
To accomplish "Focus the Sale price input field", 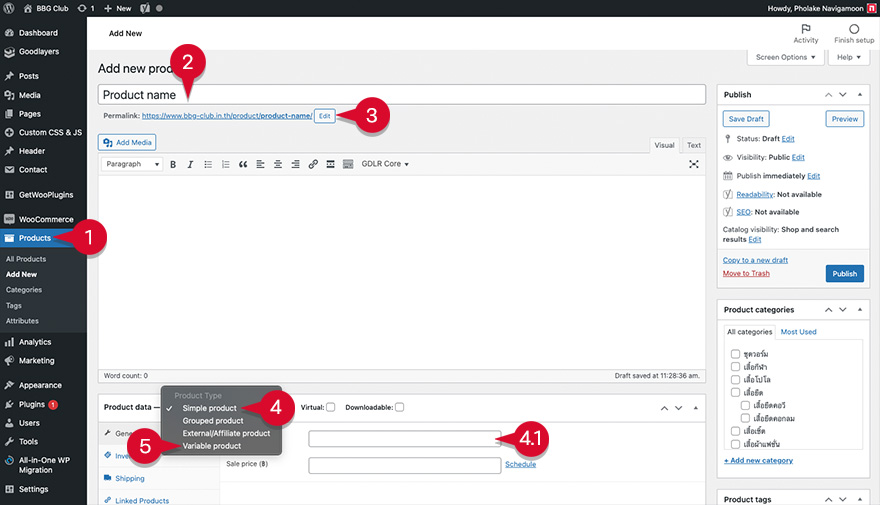I will click(405, 465).
